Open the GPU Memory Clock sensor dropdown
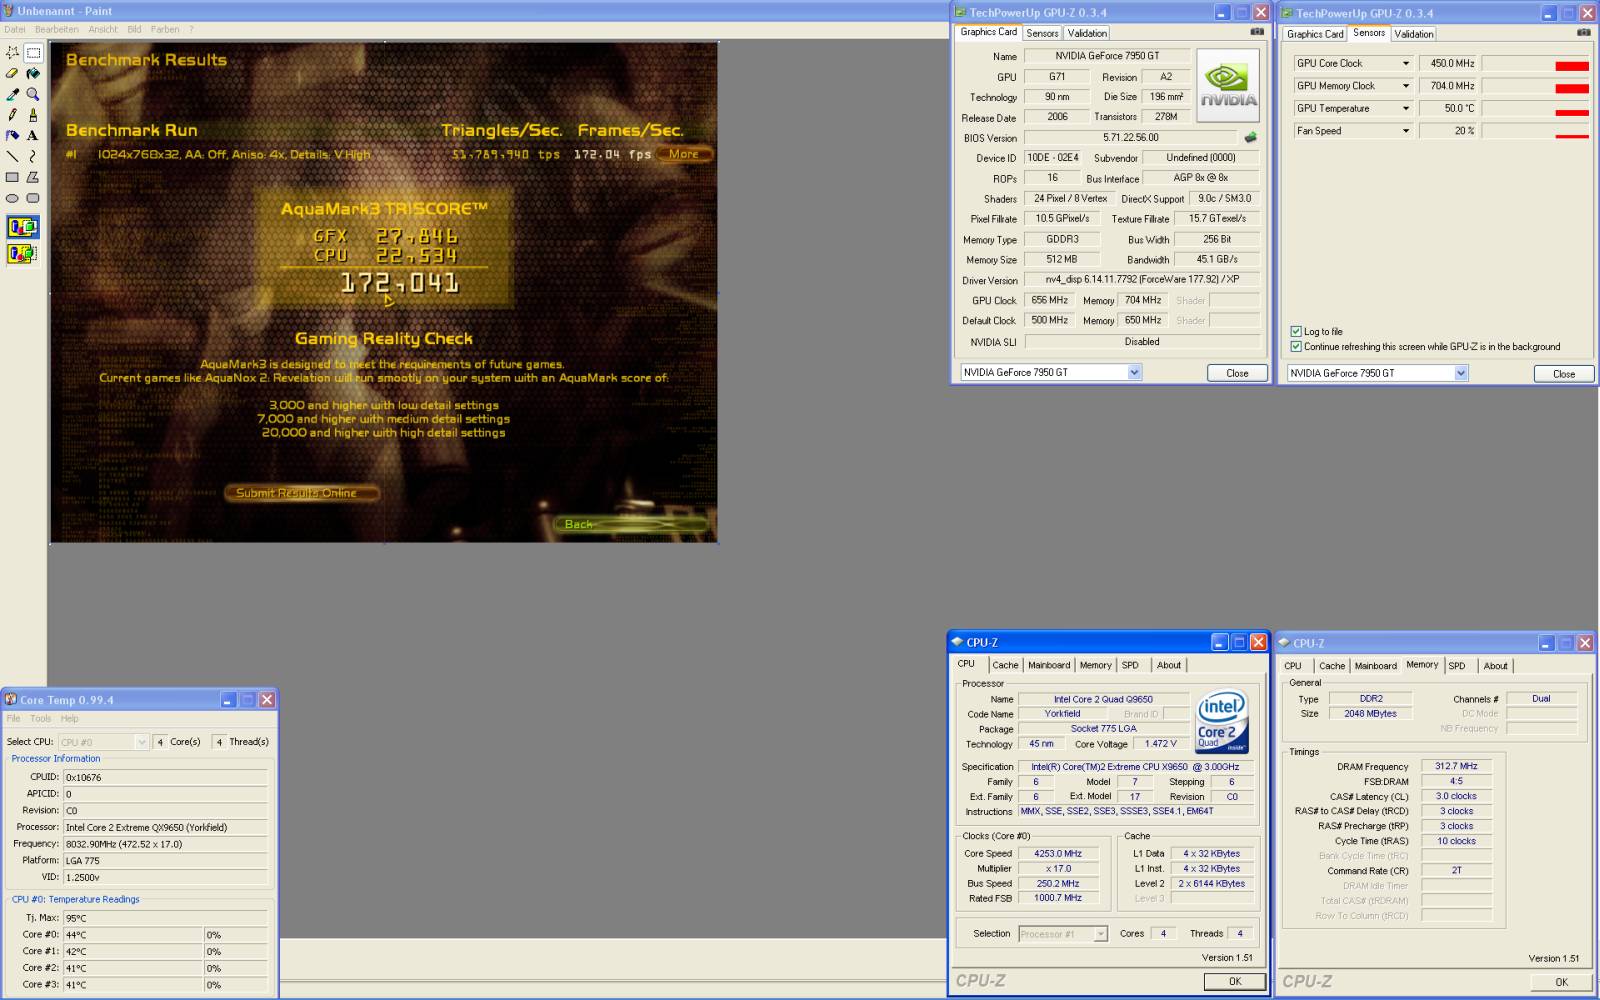Screen dimensions: 1600x1000 coord(1405,86)
